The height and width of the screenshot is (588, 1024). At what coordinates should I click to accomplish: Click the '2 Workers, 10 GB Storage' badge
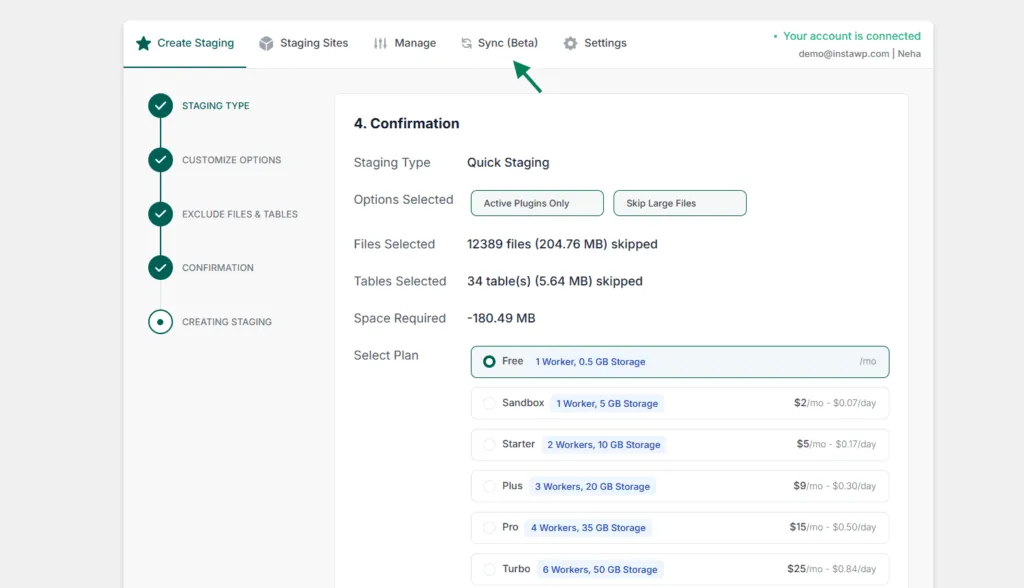[x=603, y=445]
